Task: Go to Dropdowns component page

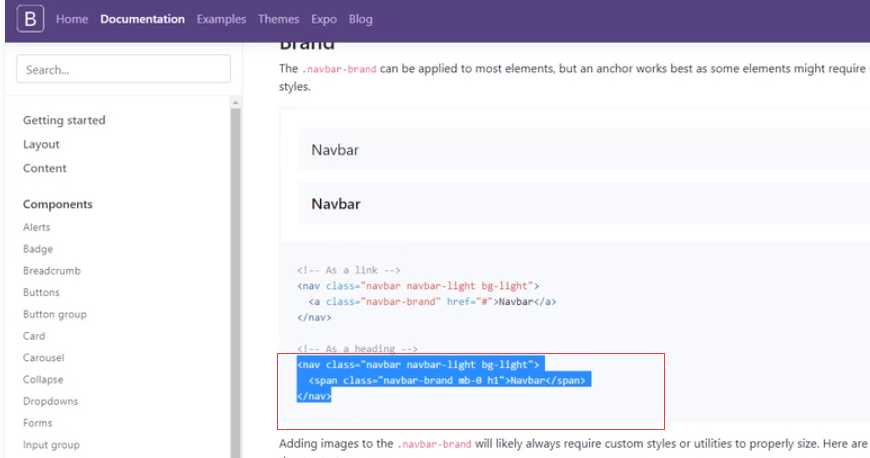Action: coord(50,401)
